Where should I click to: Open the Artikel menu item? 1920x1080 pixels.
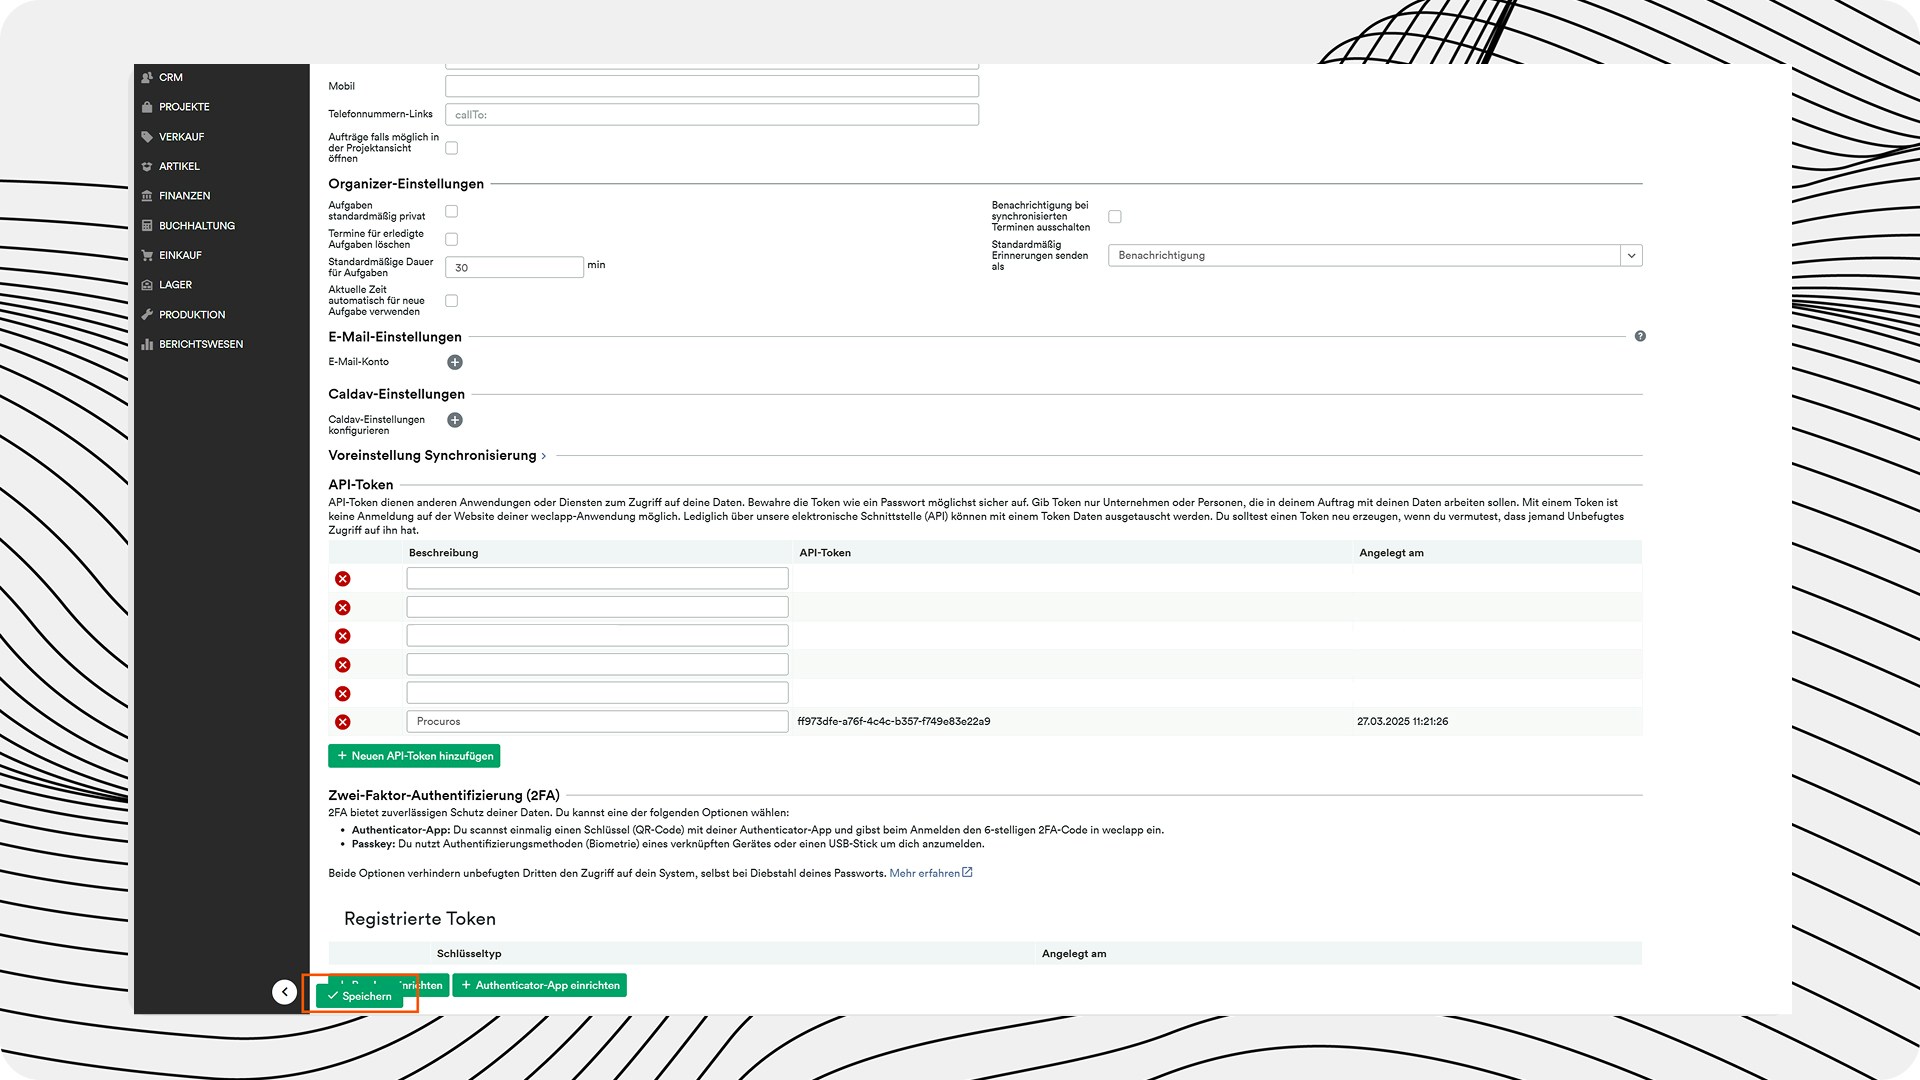tap(179, 166)
